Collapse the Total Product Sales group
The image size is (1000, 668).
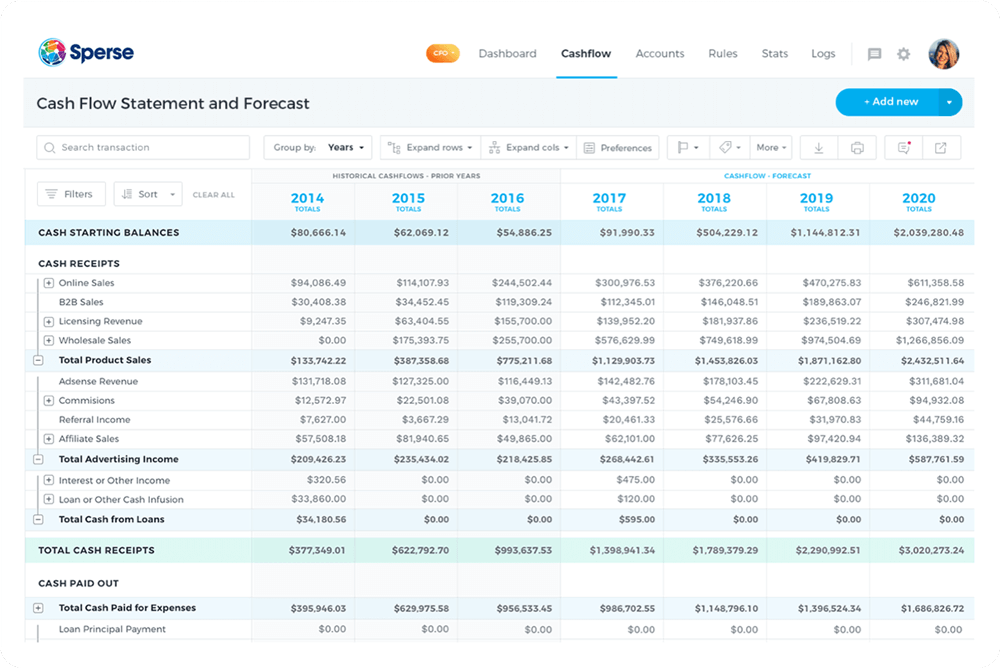pos(38,360)
